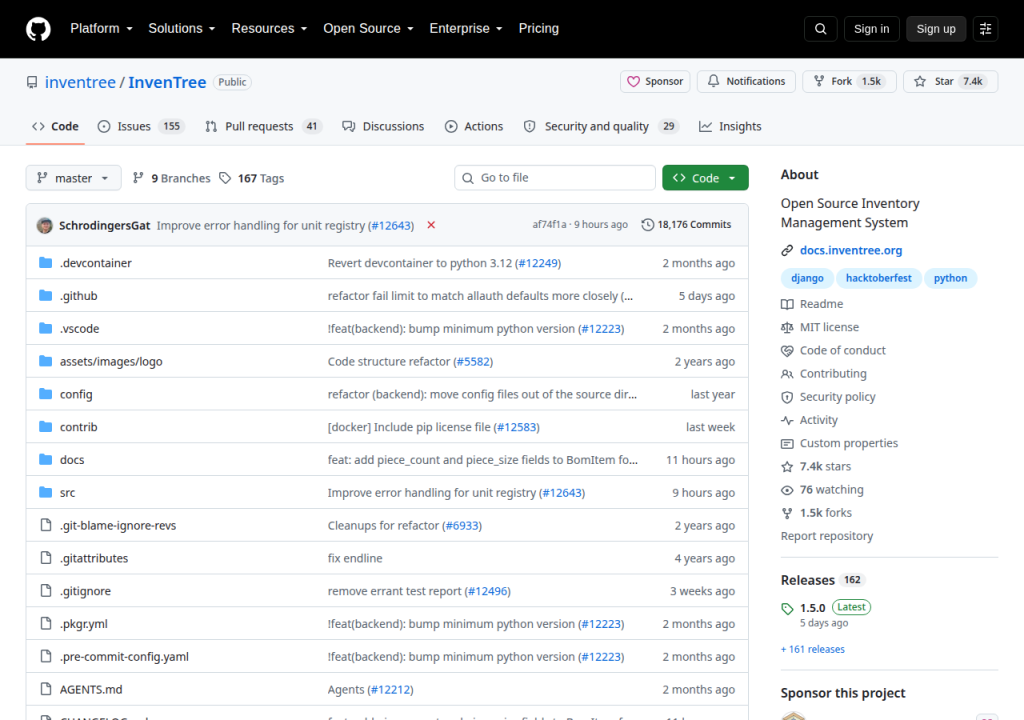1024x720 pixels.
Task: Open the Releases heading link
Action: click(808, 580)
